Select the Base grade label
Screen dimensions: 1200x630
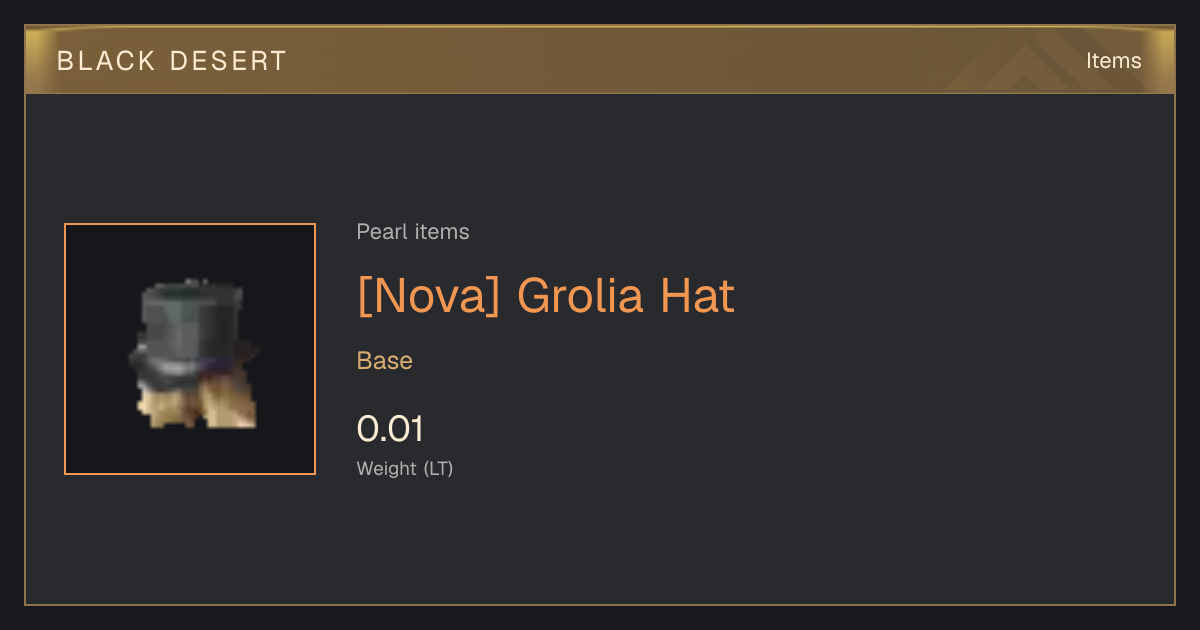(385, 360)
